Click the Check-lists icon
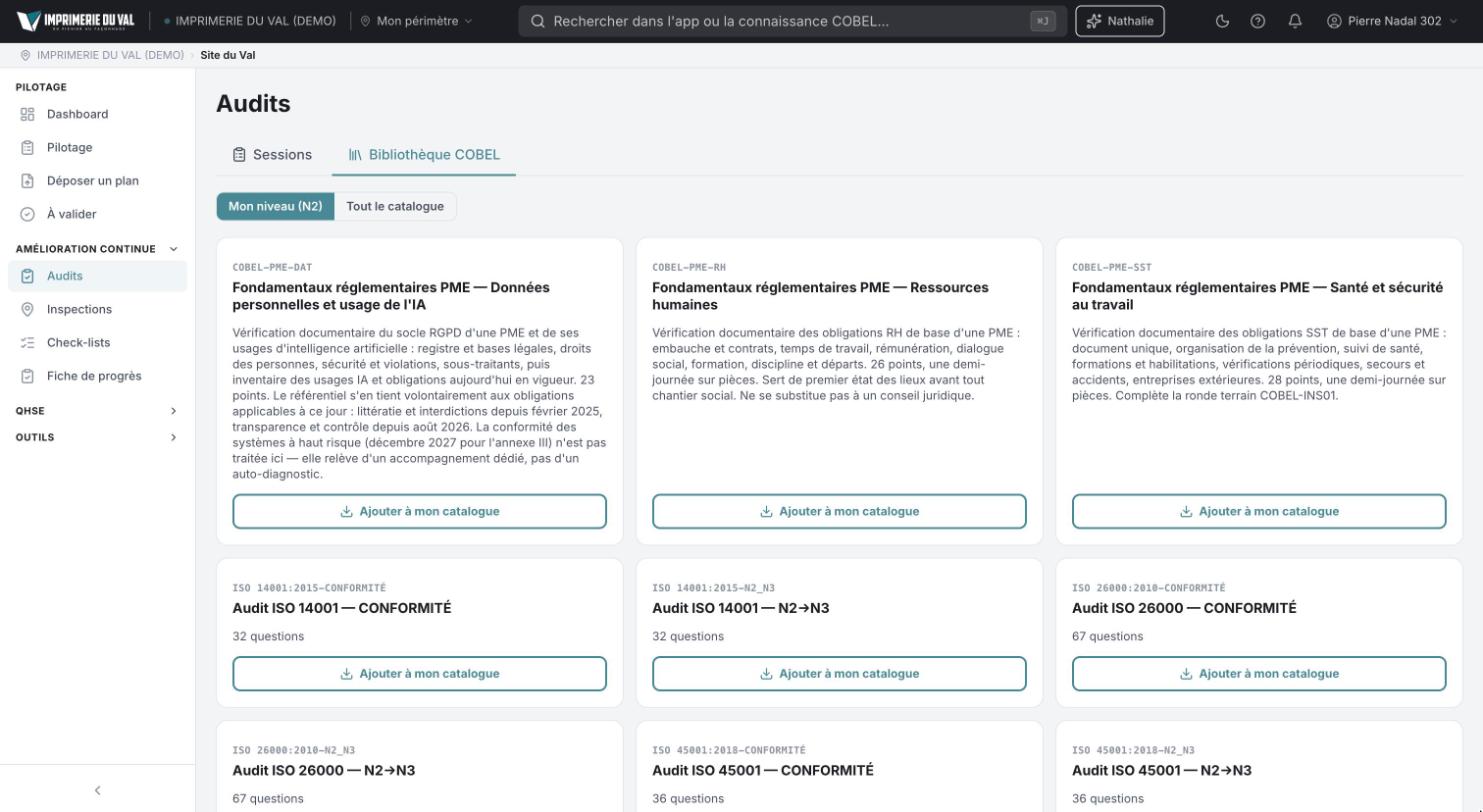This screenshot has height=812, width=1483. [x=28, y=342]
